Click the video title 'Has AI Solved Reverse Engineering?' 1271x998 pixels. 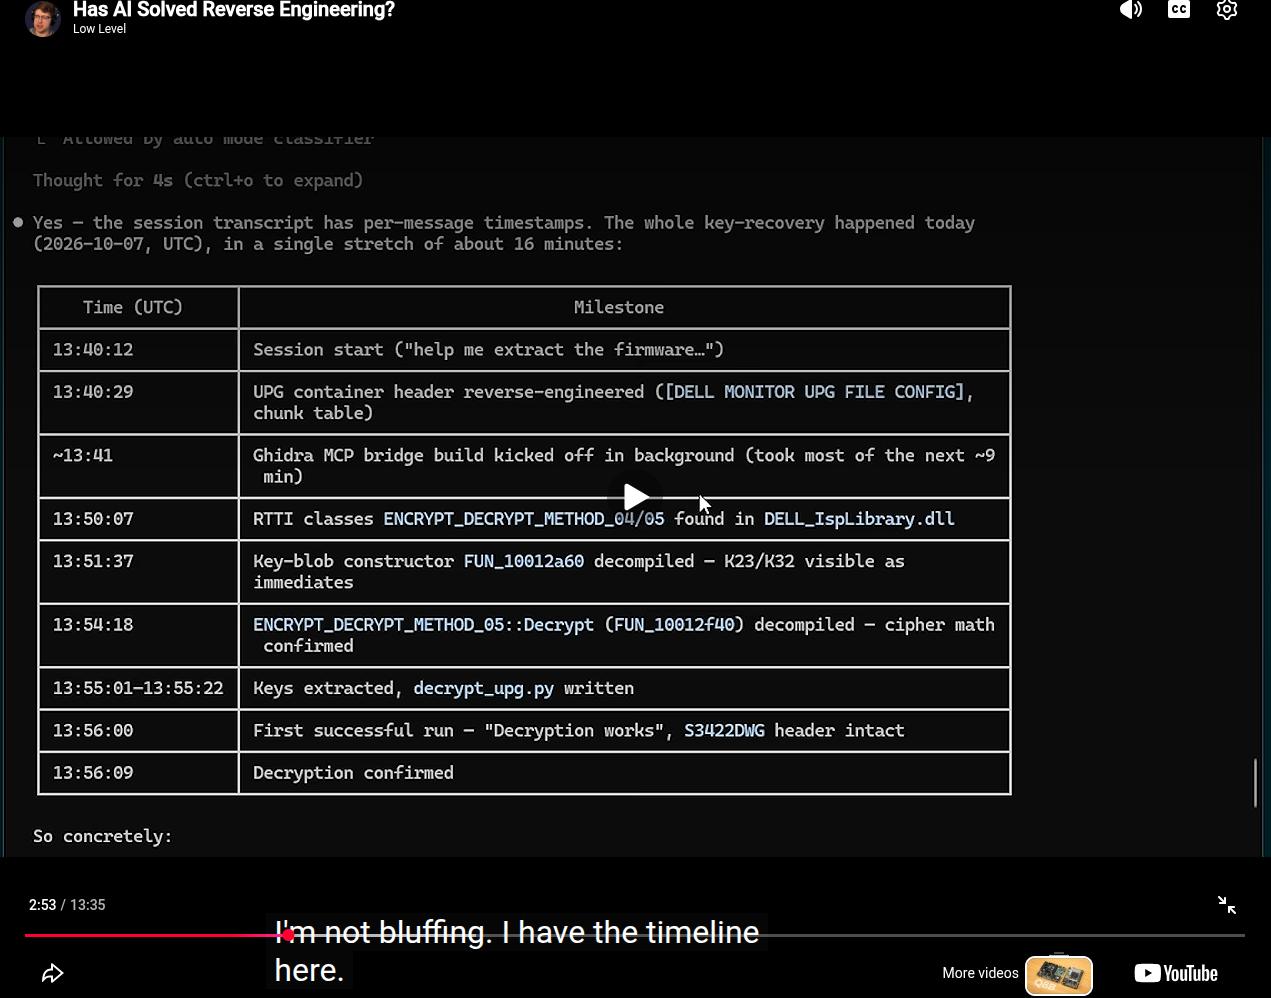234,10
